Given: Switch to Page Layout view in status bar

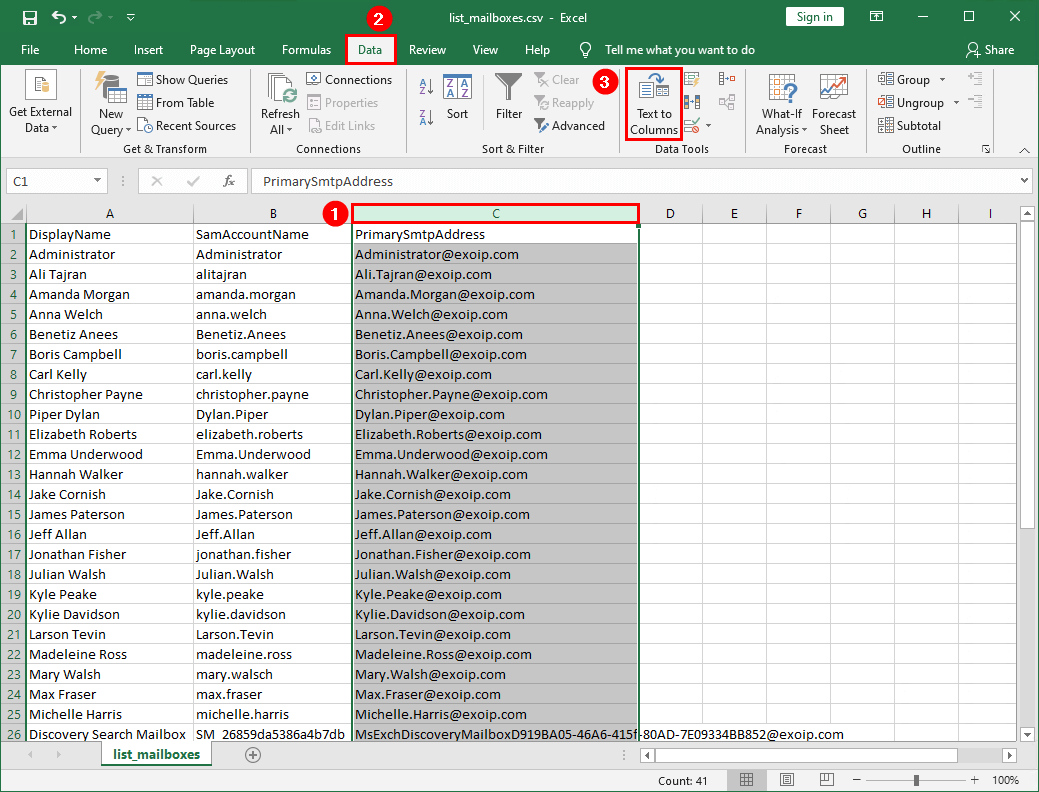Looking at the screenshot, I should [x=786, y=779].
